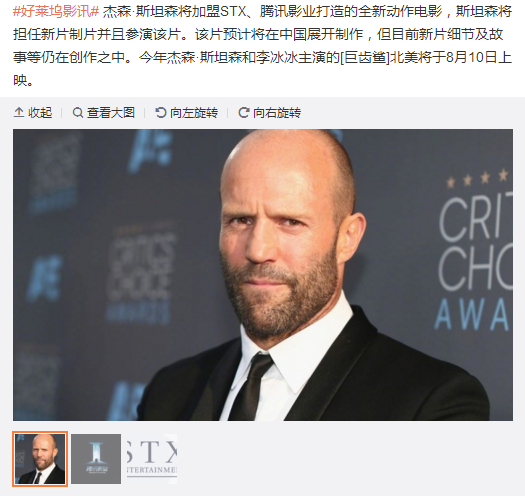Viewport: 525px width, 496px height.
Task: Select the Tencent Pictures logo thumbnail
Action: tap(96, 459)
